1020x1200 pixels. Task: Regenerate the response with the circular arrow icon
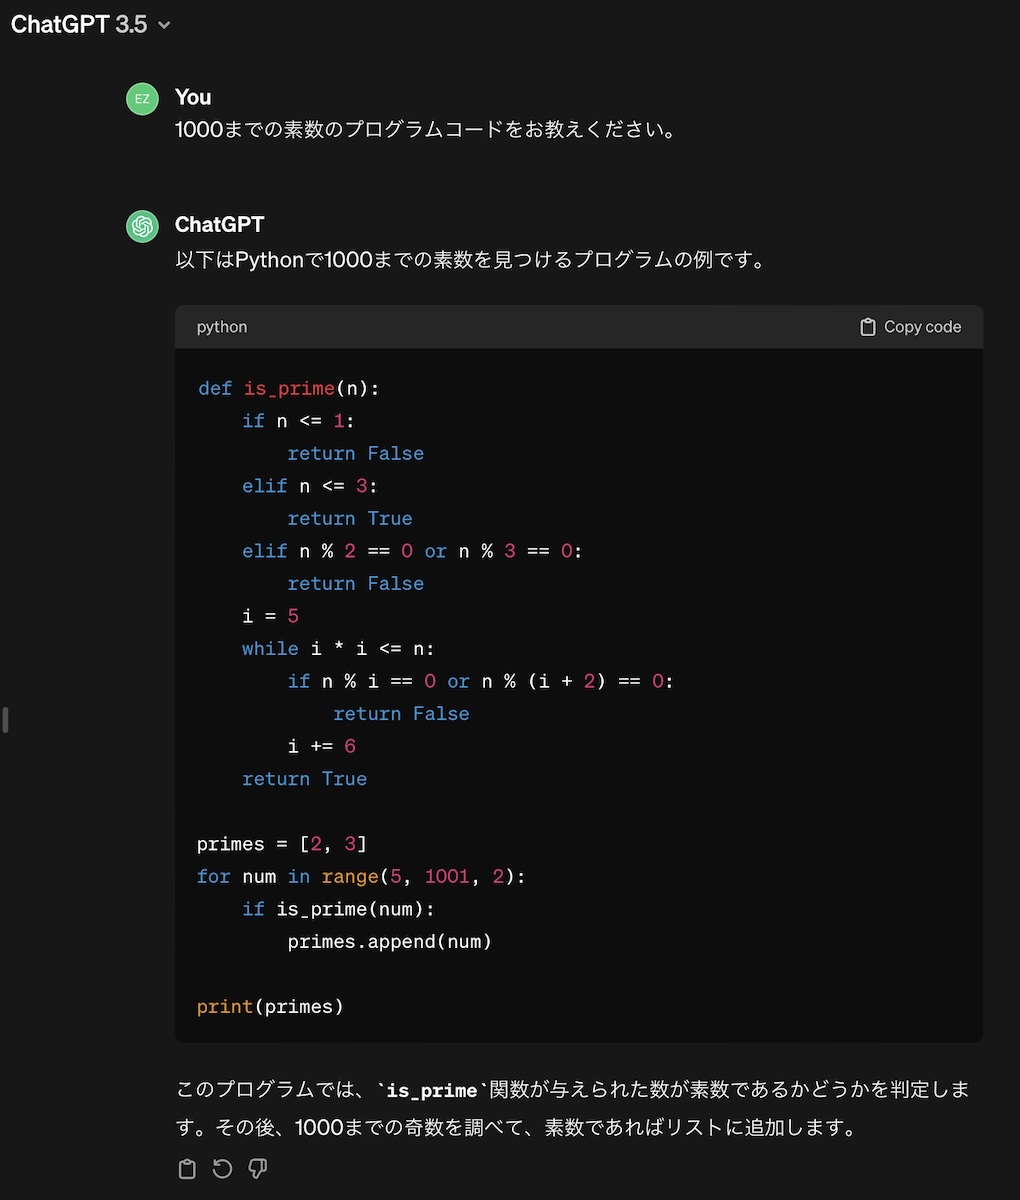(x=222, y=1169)
